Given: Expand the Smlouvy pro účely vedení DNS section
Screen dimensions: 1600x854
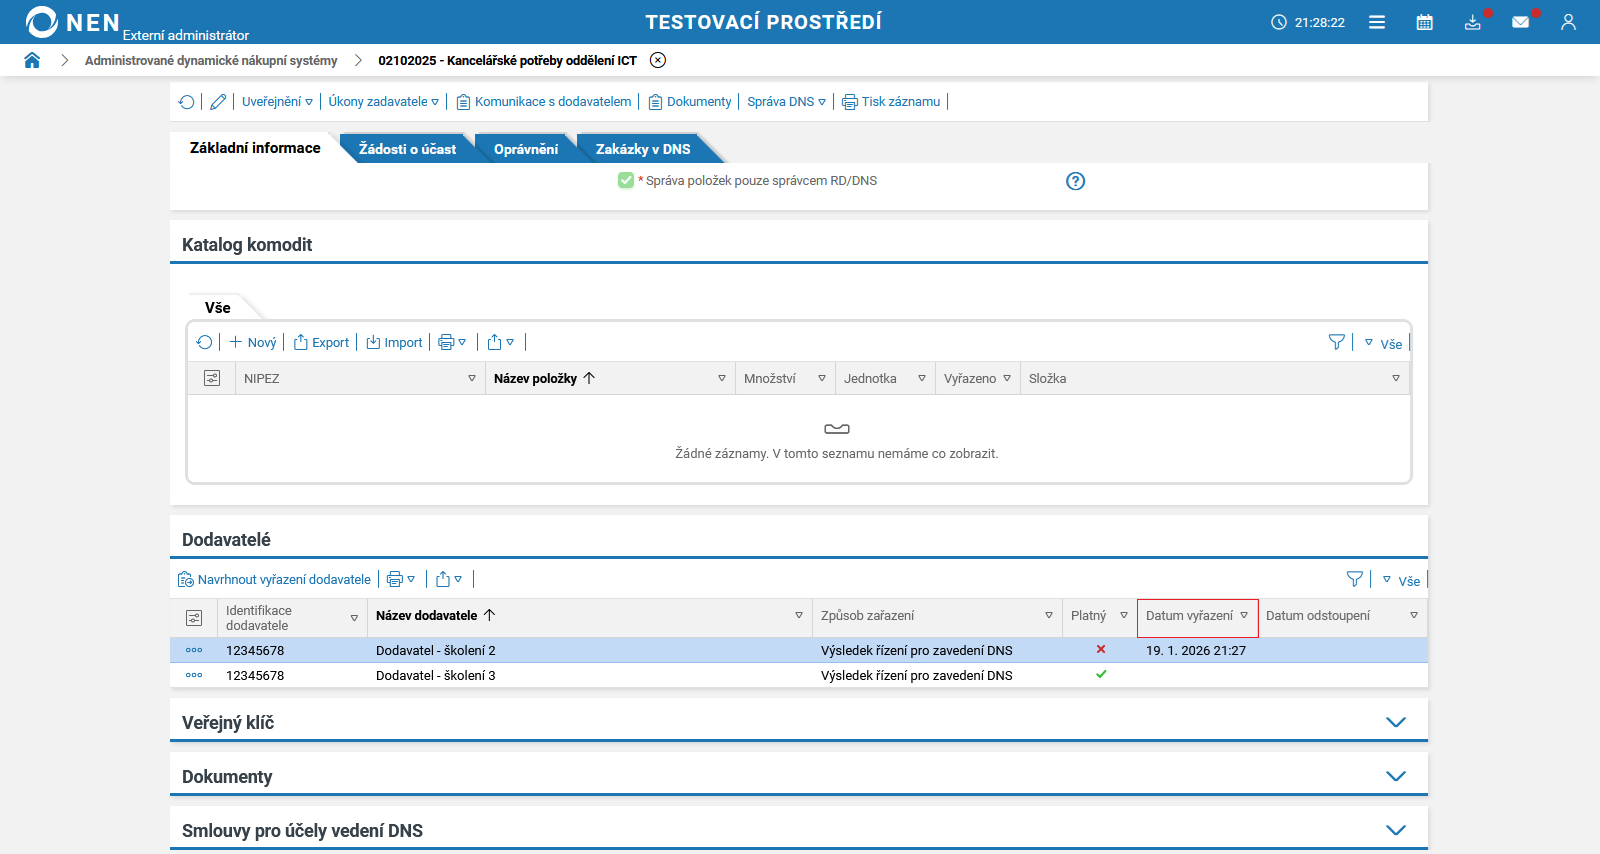Looking at the screenshot, I should coord(1396,830).
